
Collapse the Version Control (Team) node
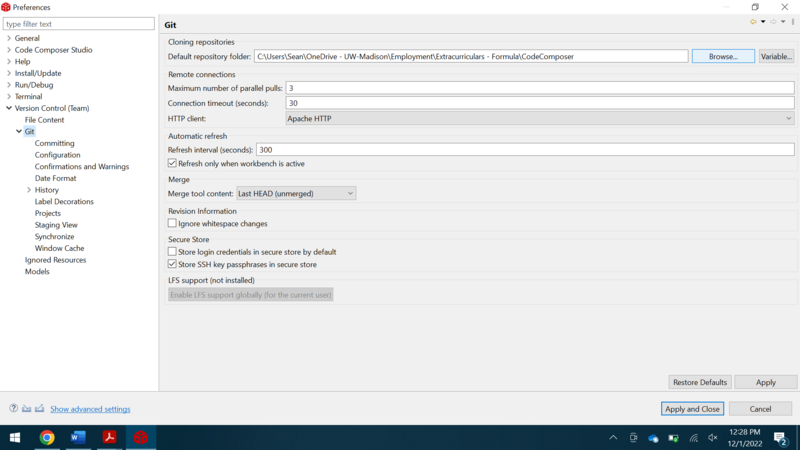[x=9, y=108]
